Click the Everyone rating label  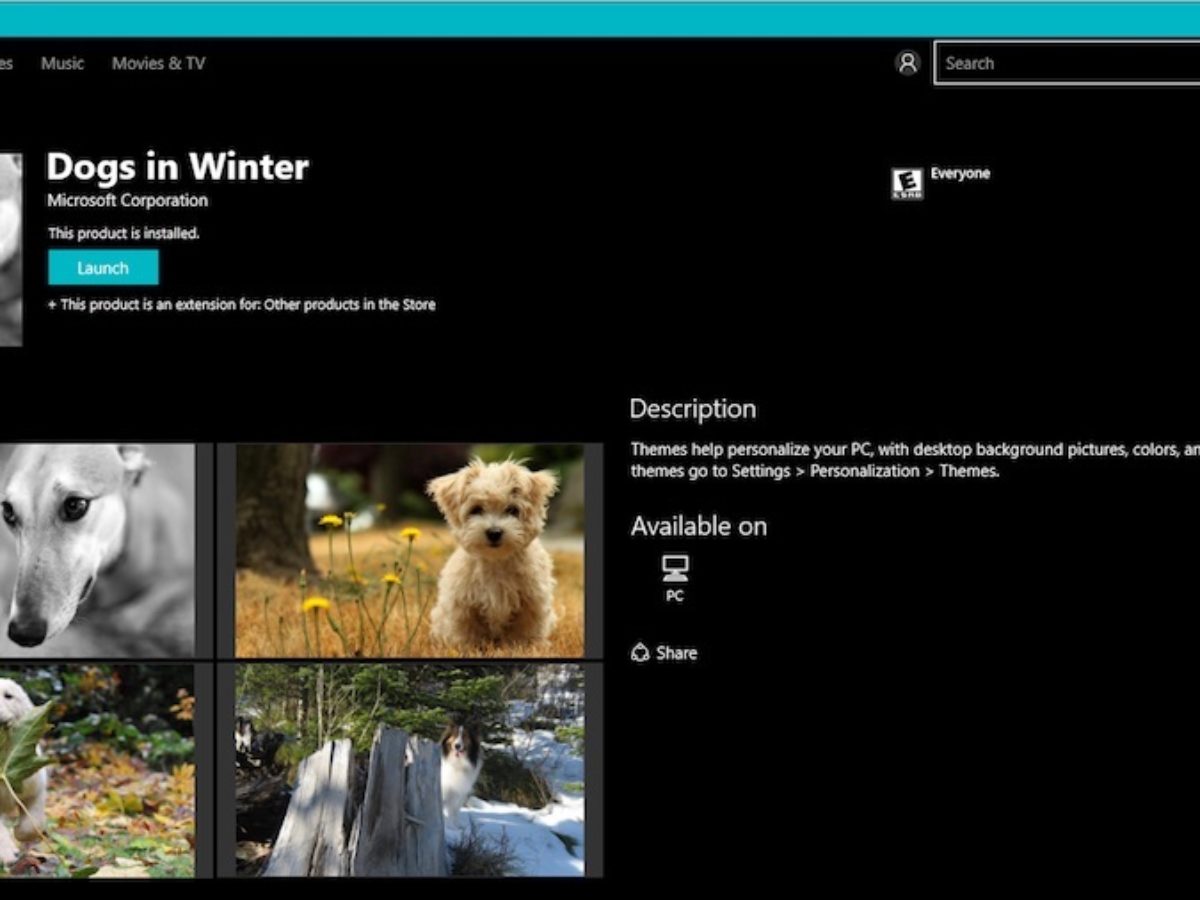coord(960,174)
